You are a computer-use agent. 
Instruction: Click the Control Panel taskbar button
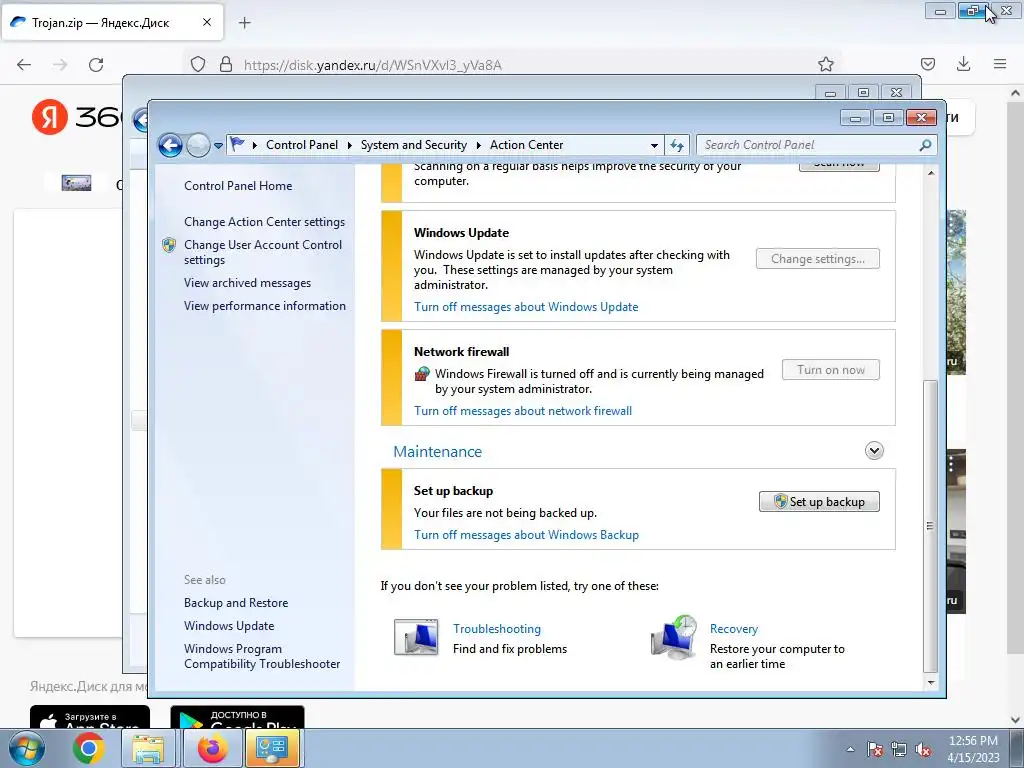(272, 748)
